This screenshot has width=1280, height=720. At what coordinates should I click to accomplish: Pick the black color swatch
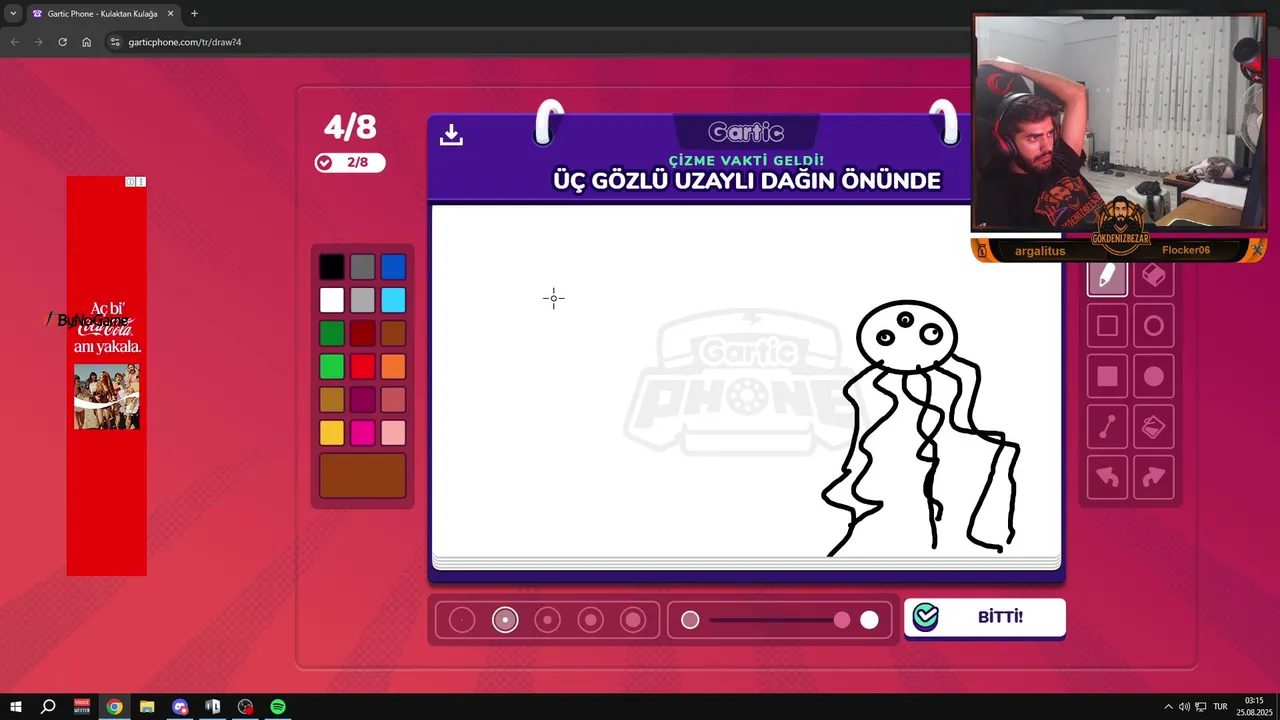(332, 267)
